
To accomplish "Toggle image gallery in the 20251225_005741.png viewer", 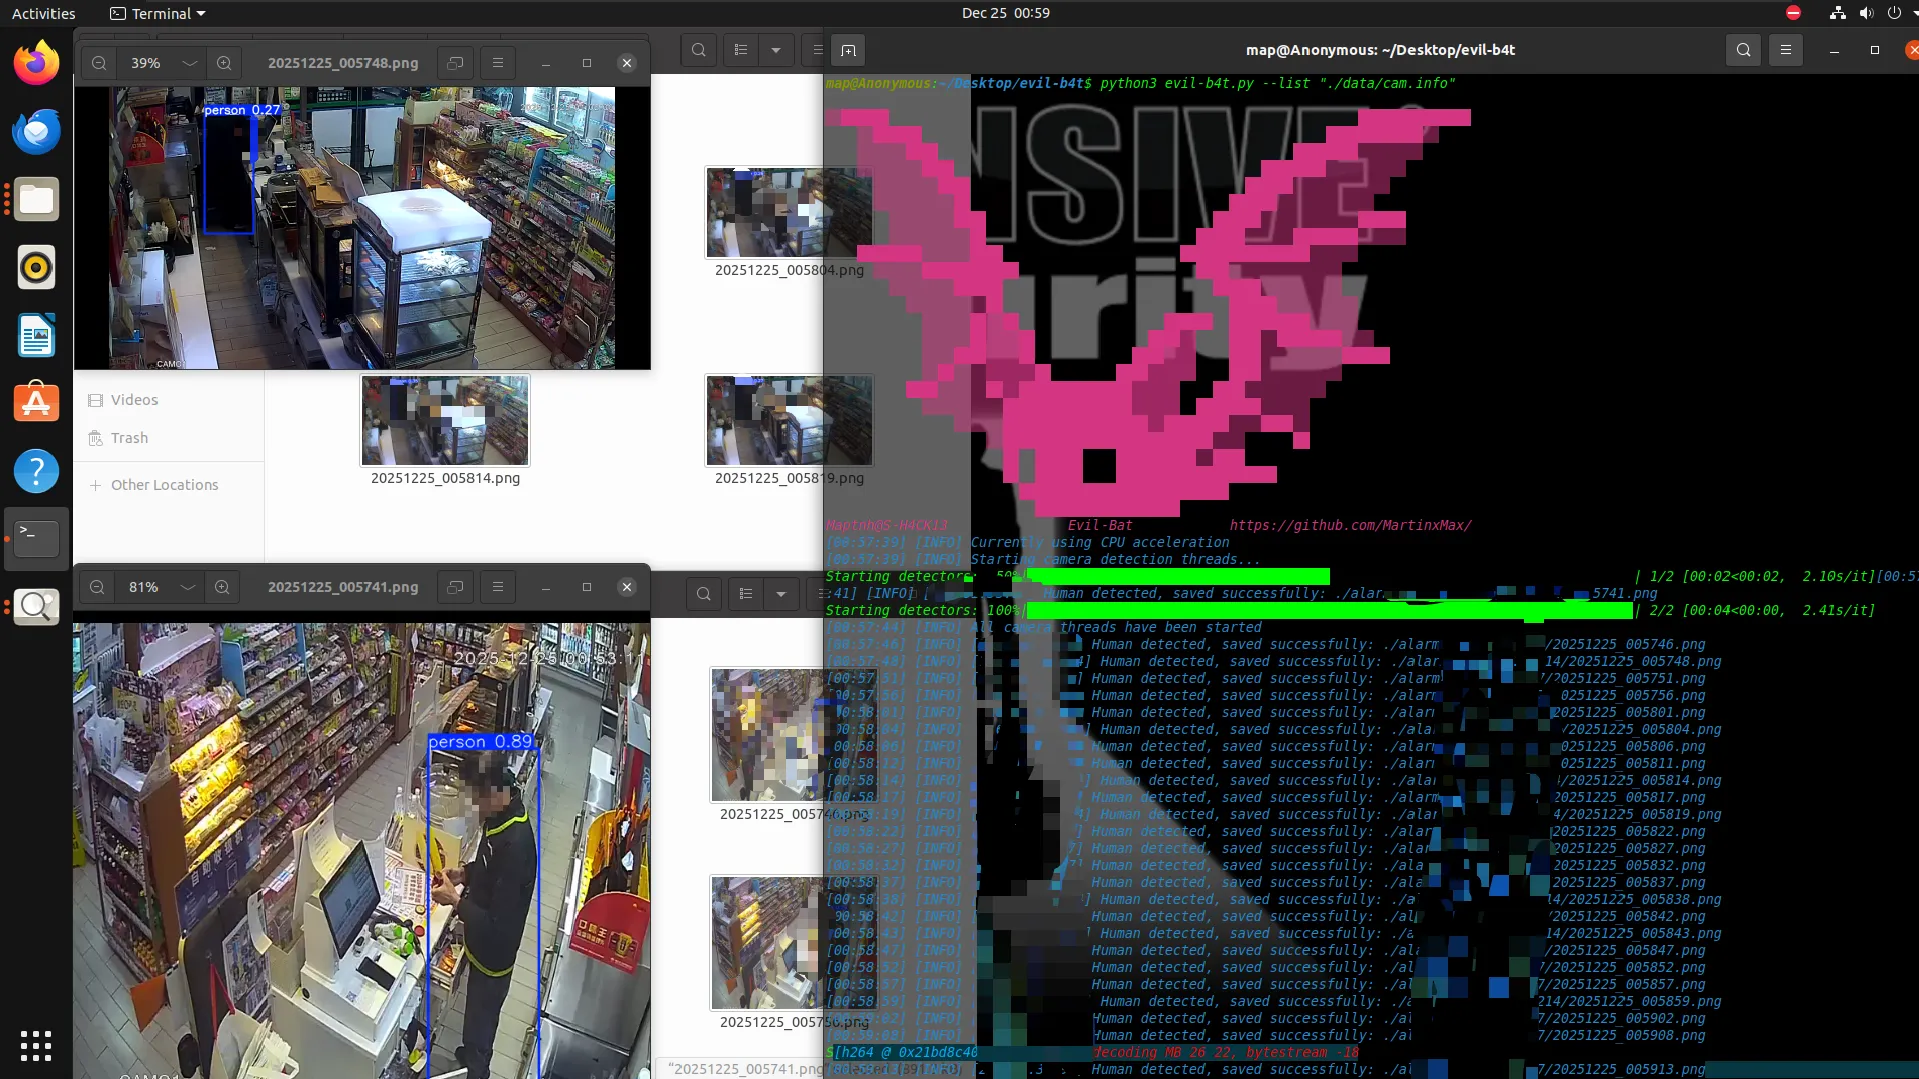I will tap(455, 587).
